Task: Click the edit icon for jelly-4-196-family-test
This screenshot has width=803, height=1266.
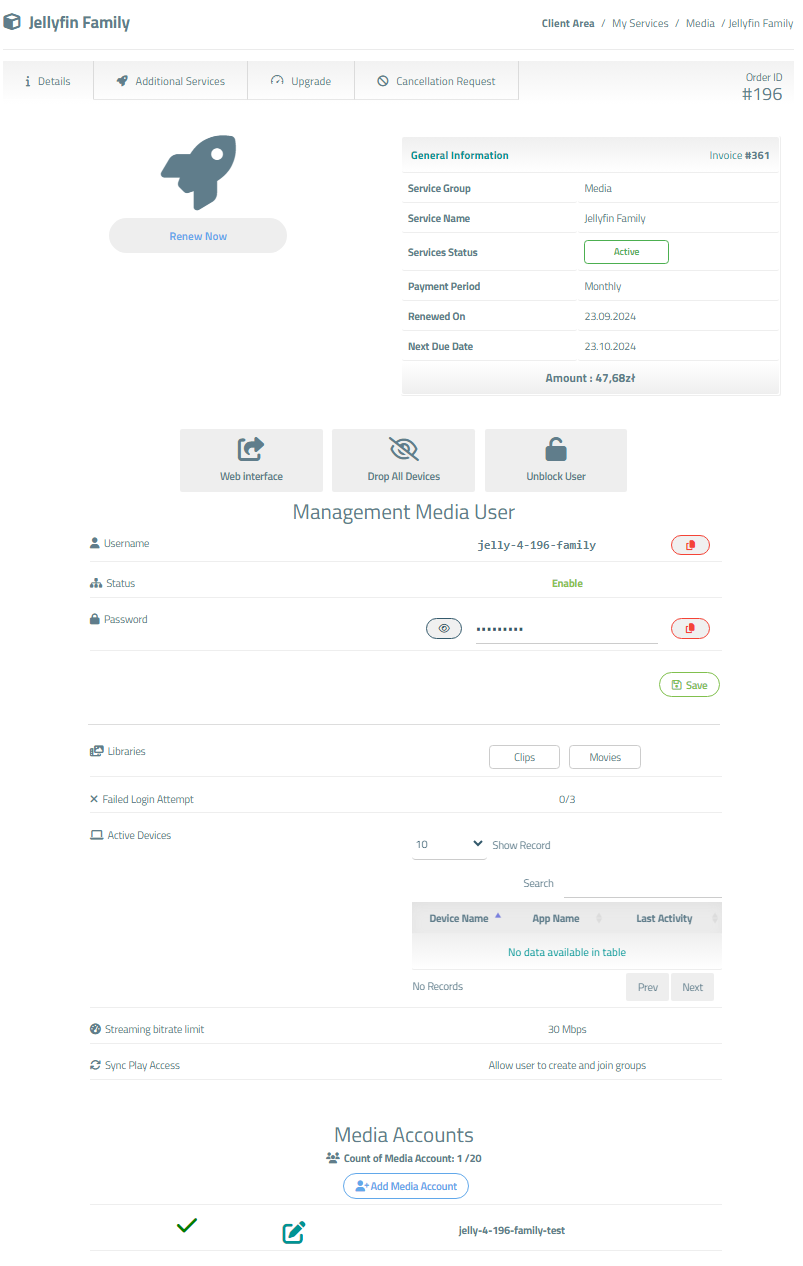Action: pos(294,1233)
